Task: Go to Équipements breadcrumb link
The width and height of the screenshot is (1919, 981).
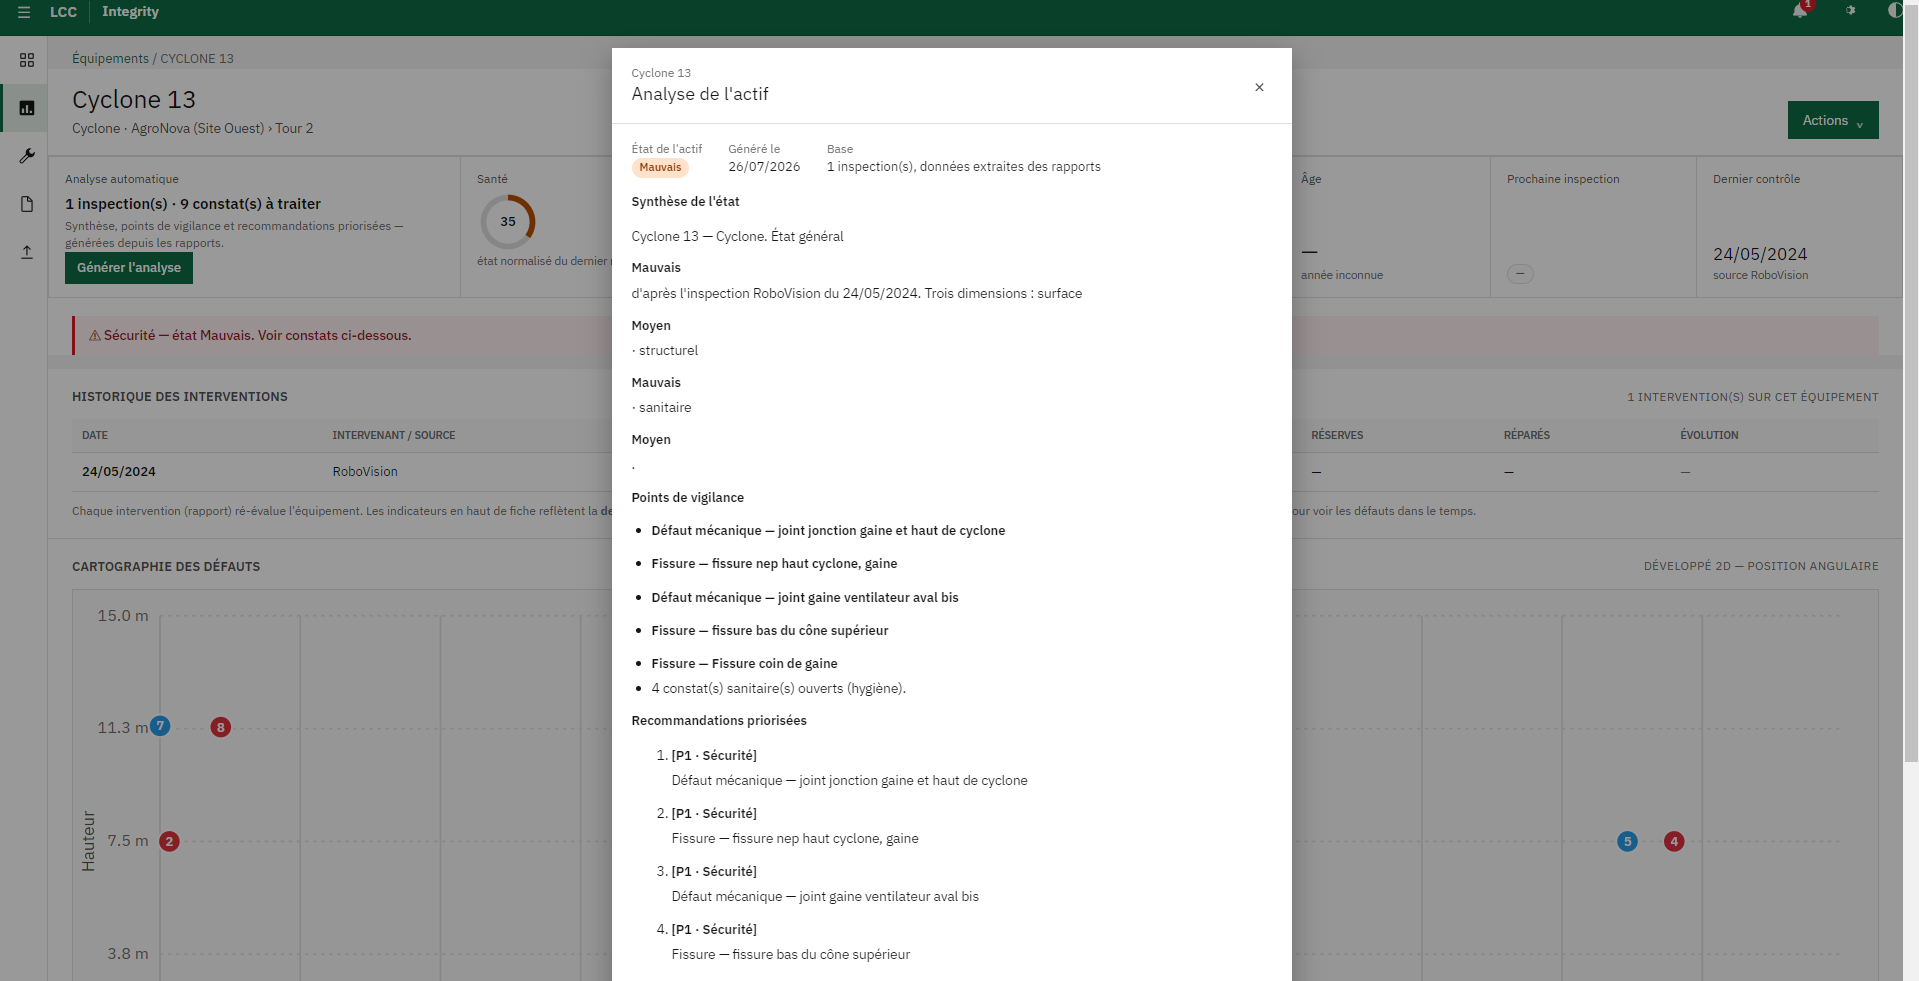Action: (110, 58)
